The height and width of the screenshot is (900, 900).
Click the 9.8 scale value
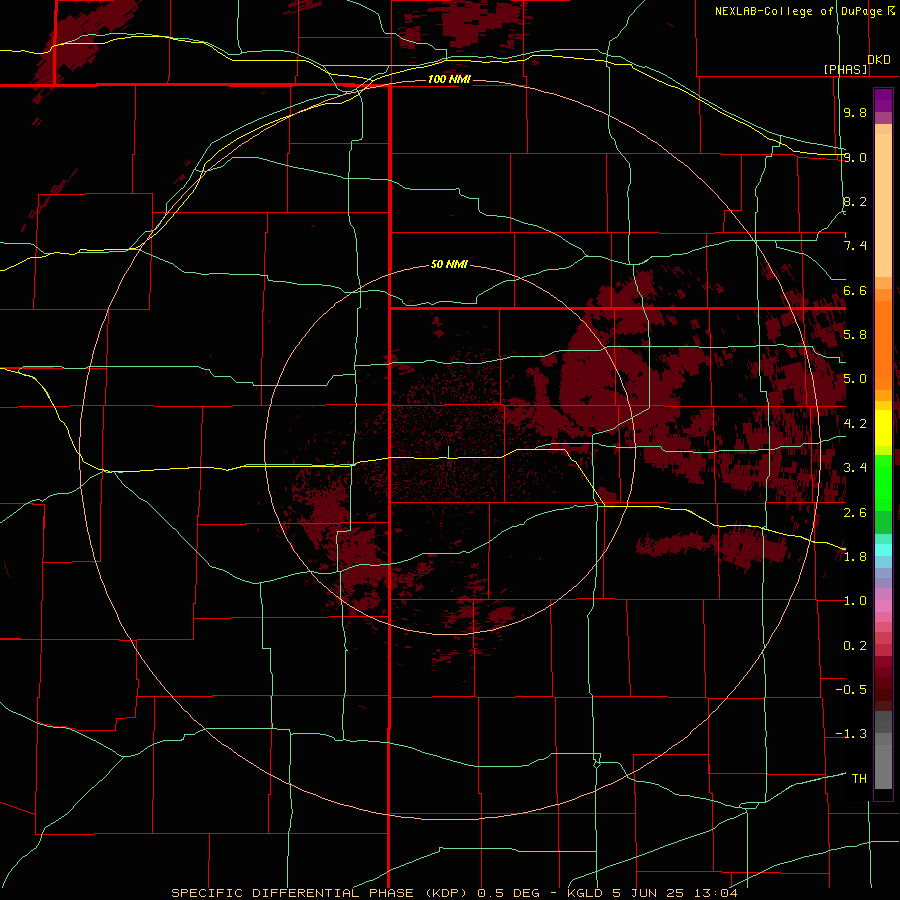click(855, 112)
